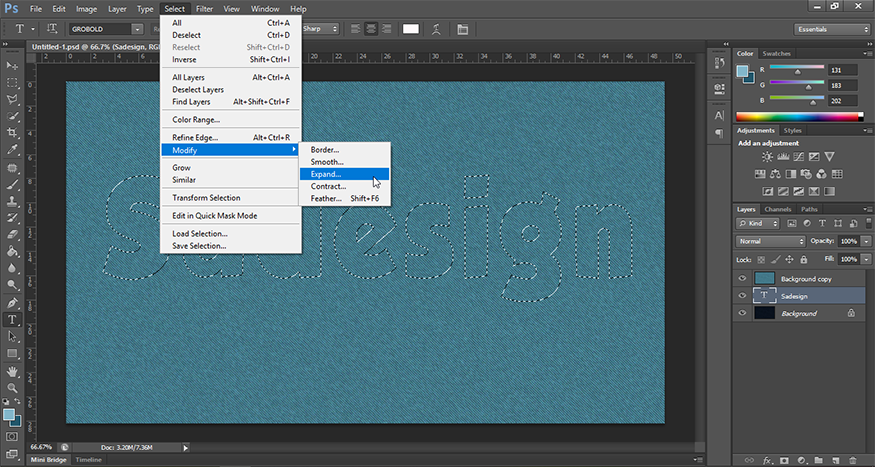This screenshot has width=875, height=467.
Task: Add a layer mask
Action: pos(785,460)
